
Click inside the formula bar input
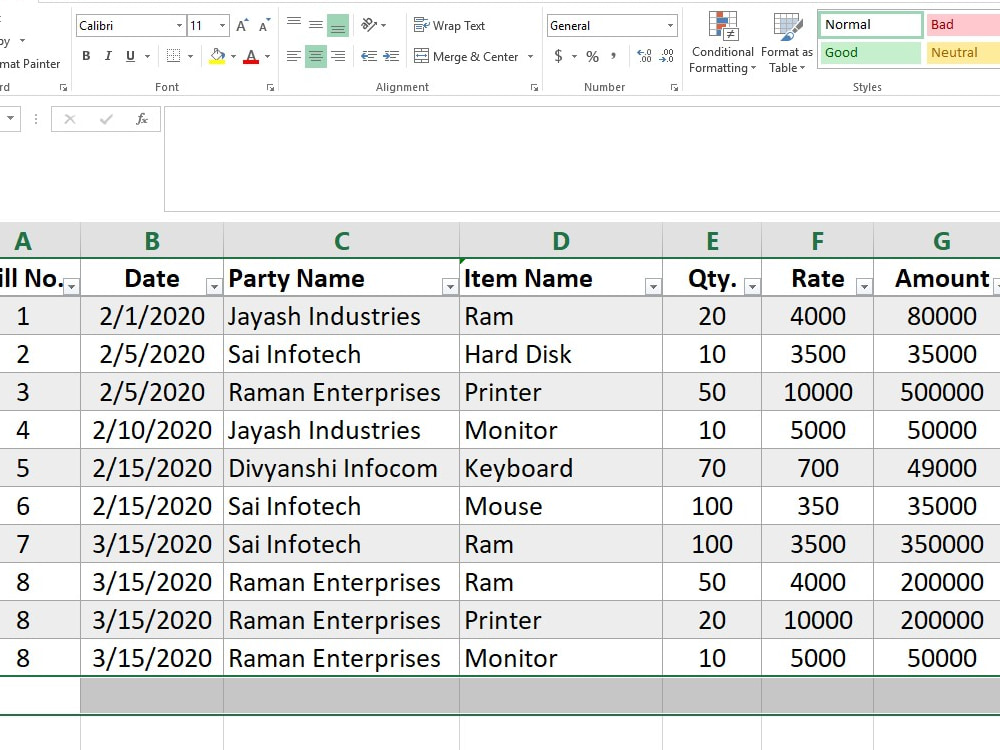click(582, 159)
